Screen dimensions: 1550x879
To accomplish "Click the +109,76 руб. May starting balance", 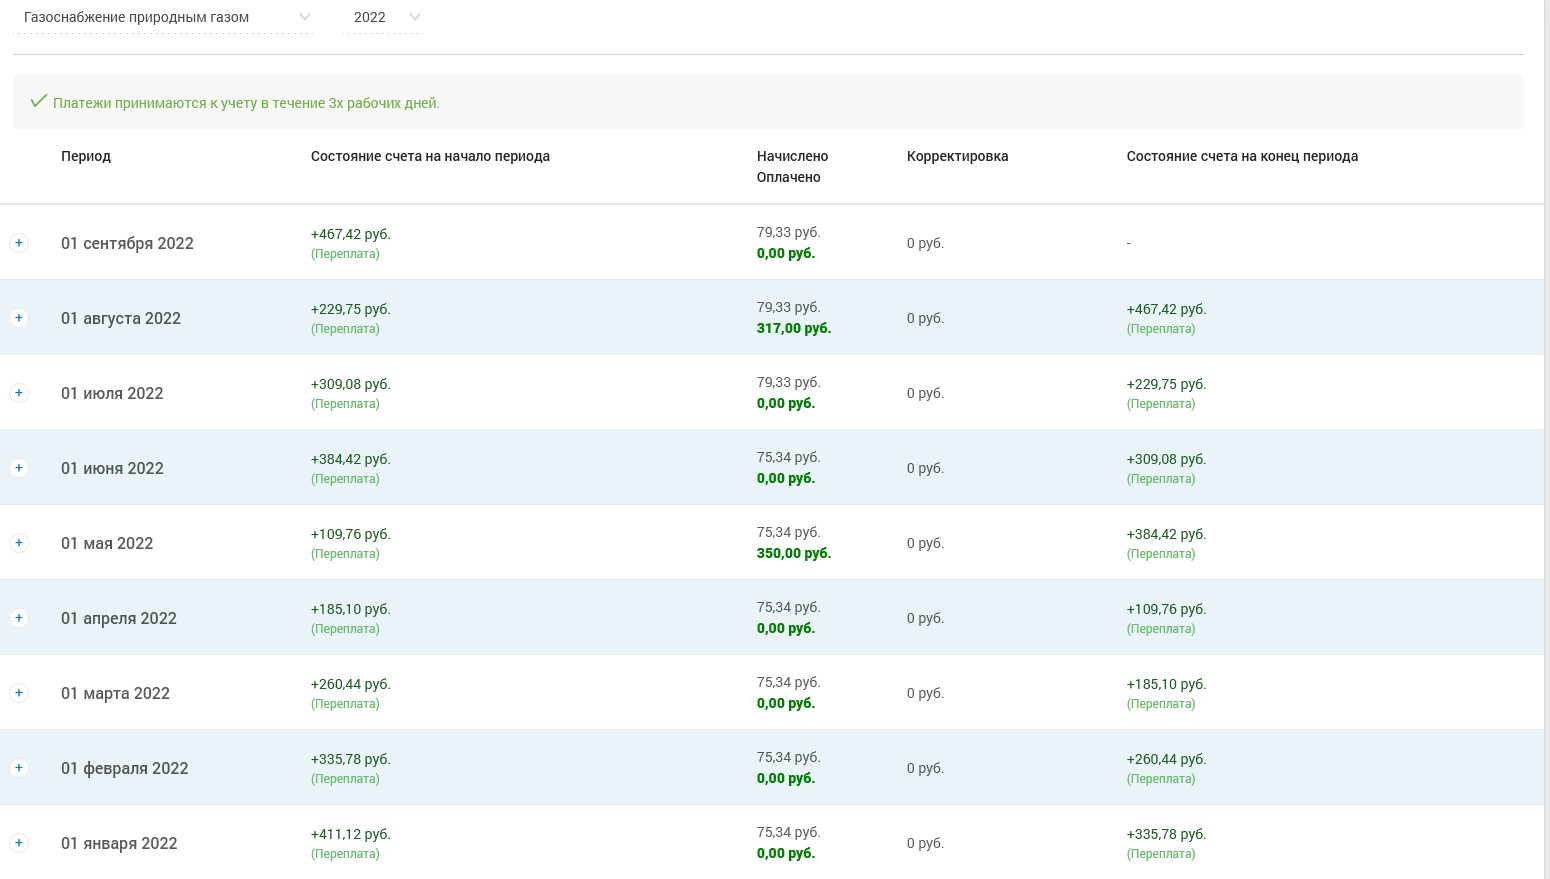I will click(x=351, y=534).
